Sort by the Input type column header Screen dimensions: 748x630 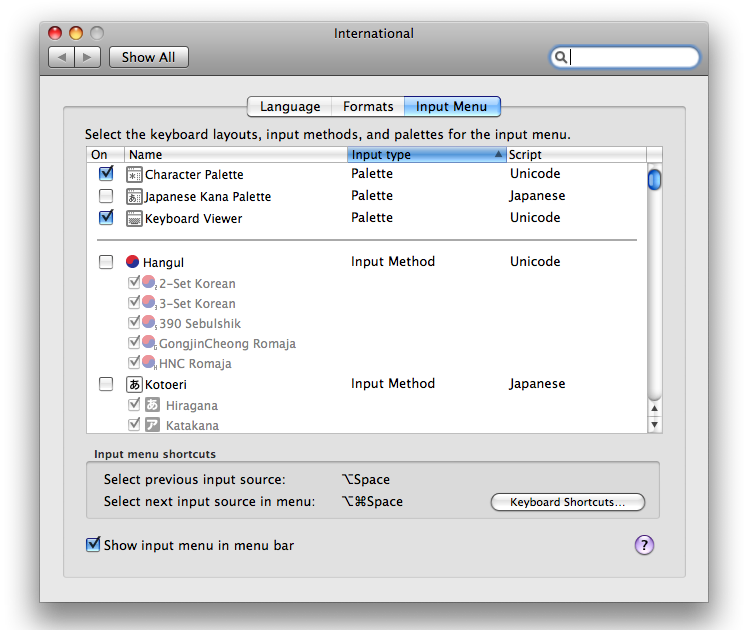[x=426, y=155]
